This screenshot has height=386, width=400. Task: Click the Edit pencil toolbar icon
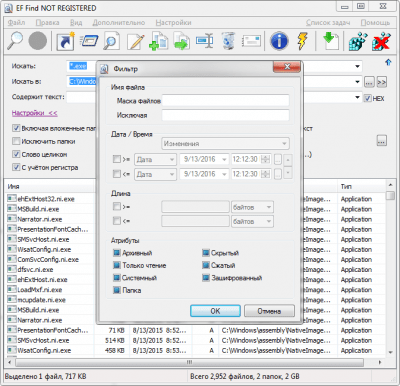pyautogui.click(x=136, y=41)
